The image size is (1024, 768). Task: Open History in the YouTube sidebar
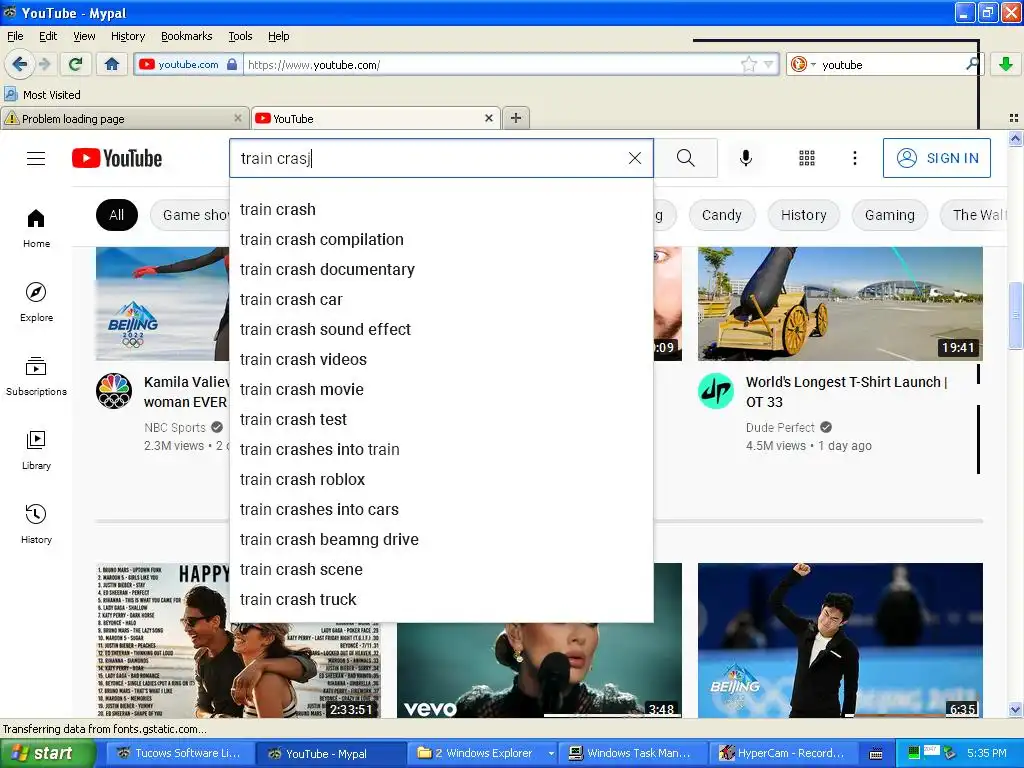click(36, 524)
